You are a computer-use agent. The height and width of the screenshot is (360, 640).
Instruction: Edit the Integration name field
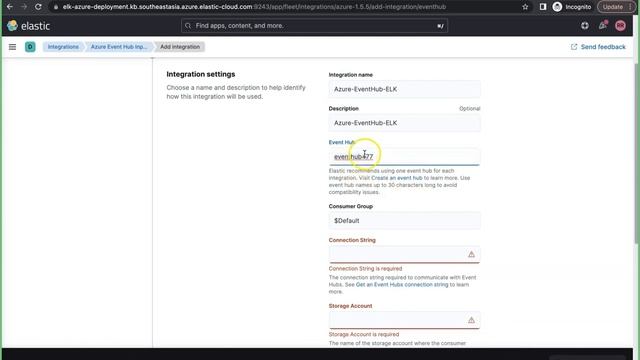(404, 89)
